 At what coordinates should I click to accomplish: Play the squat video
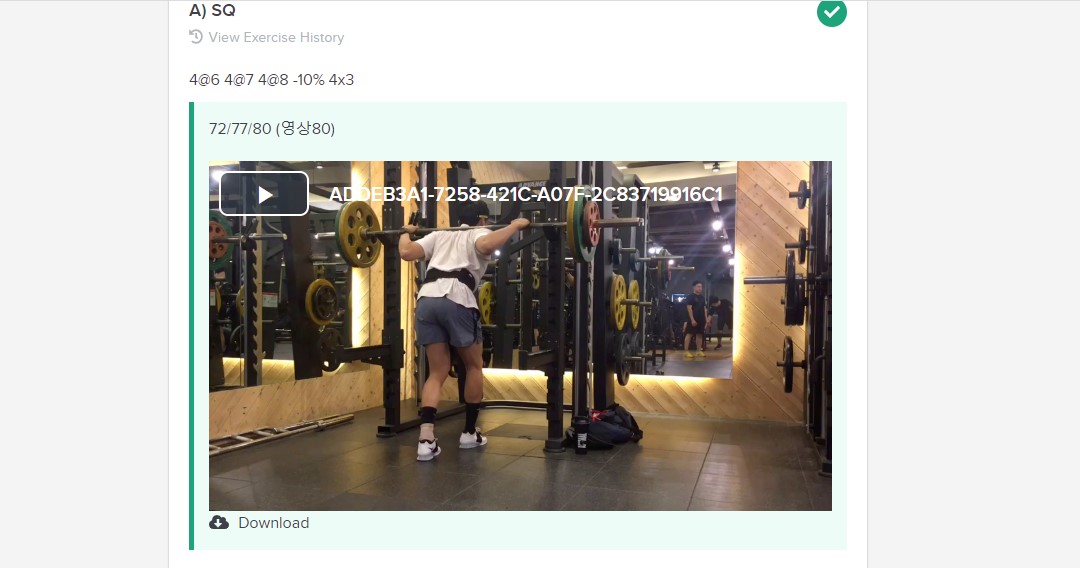click(x=264, y=194)
